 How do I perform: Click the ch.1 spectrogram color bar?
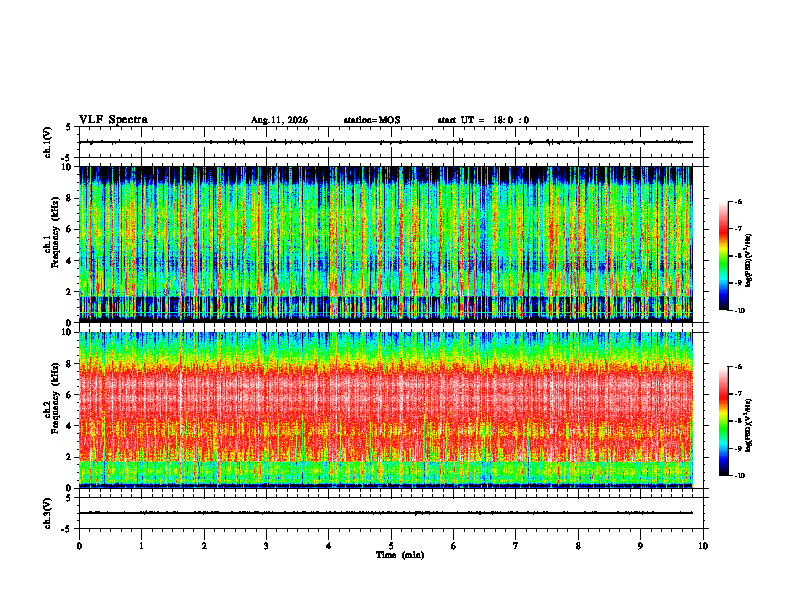723,256
